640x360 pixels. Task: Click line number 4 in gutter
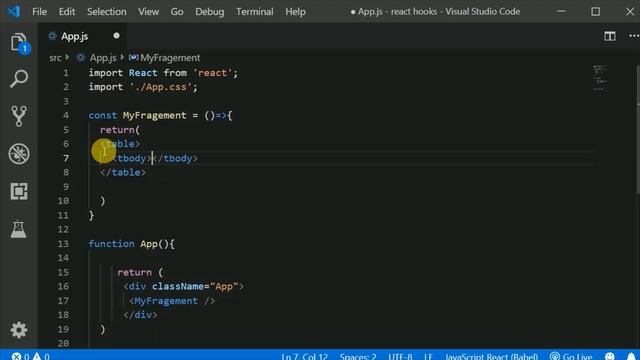[66, 116]
